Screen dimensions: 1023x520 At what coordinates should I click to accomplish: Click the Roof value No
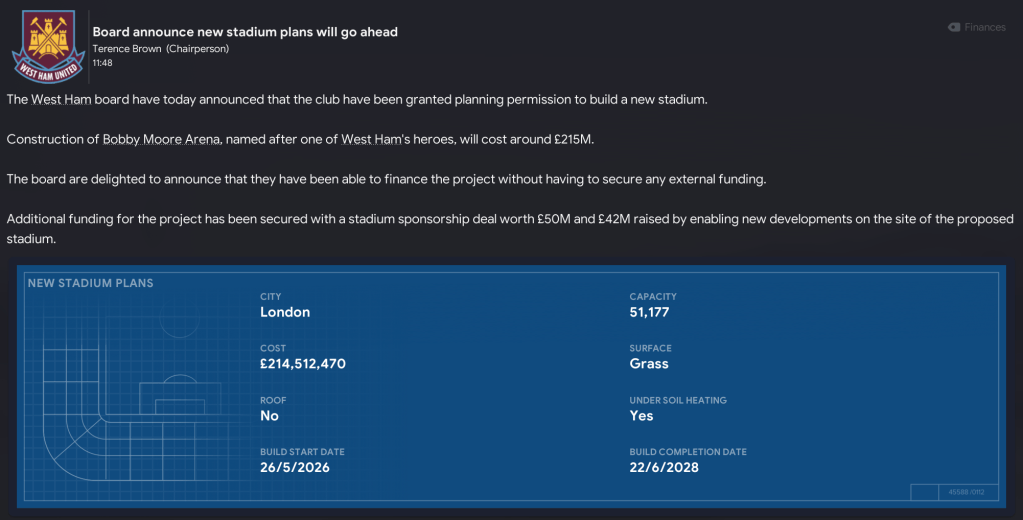[x=269, y=416]
